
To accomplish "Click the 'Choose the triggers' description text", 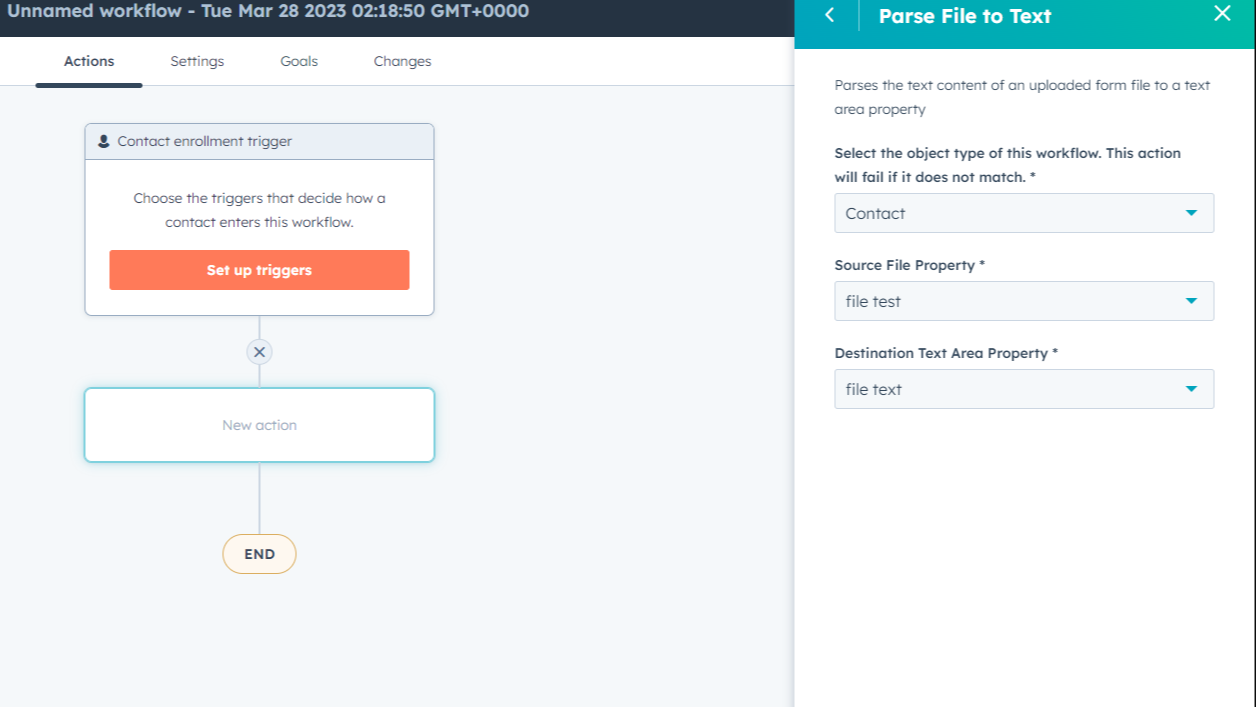I will coord(259,210).
